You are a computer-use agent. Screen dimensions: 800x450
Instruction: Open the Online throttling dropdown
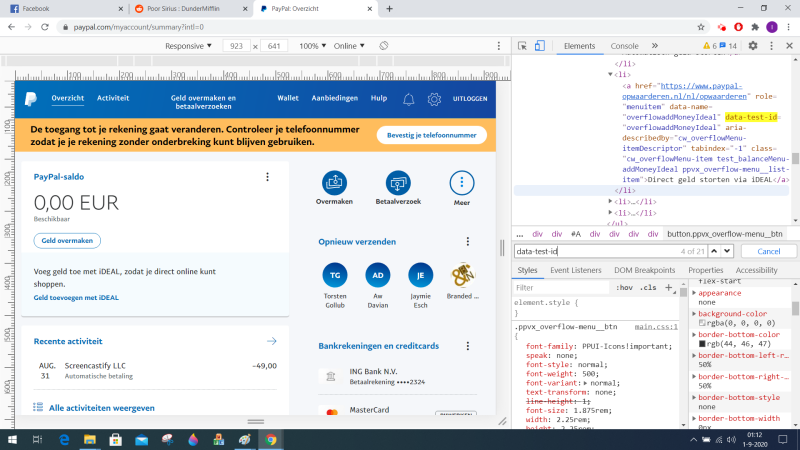350,46
